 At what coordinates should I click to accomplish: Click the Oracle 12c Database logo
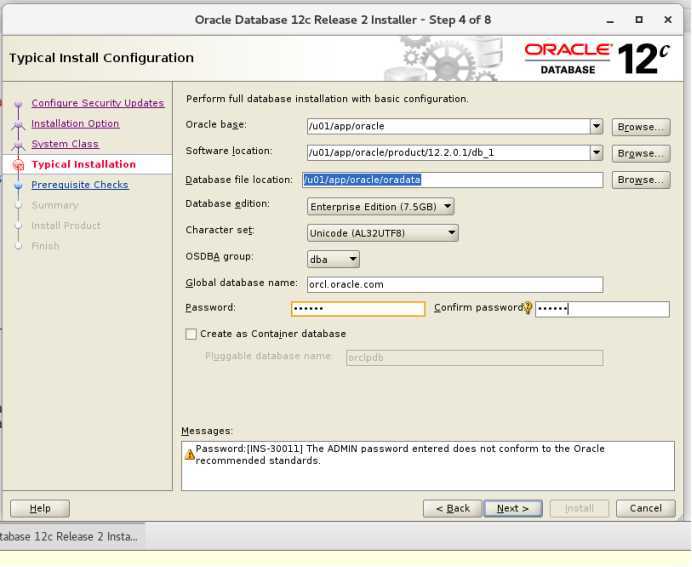(x=597, y=59)
